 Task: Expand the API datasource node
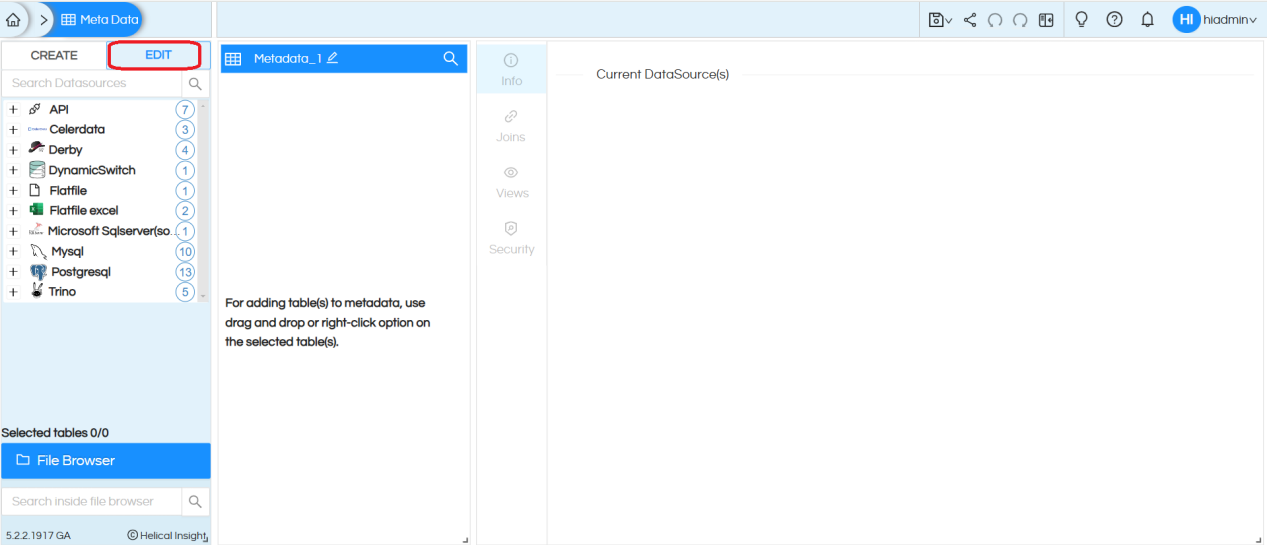click(13, 109)
